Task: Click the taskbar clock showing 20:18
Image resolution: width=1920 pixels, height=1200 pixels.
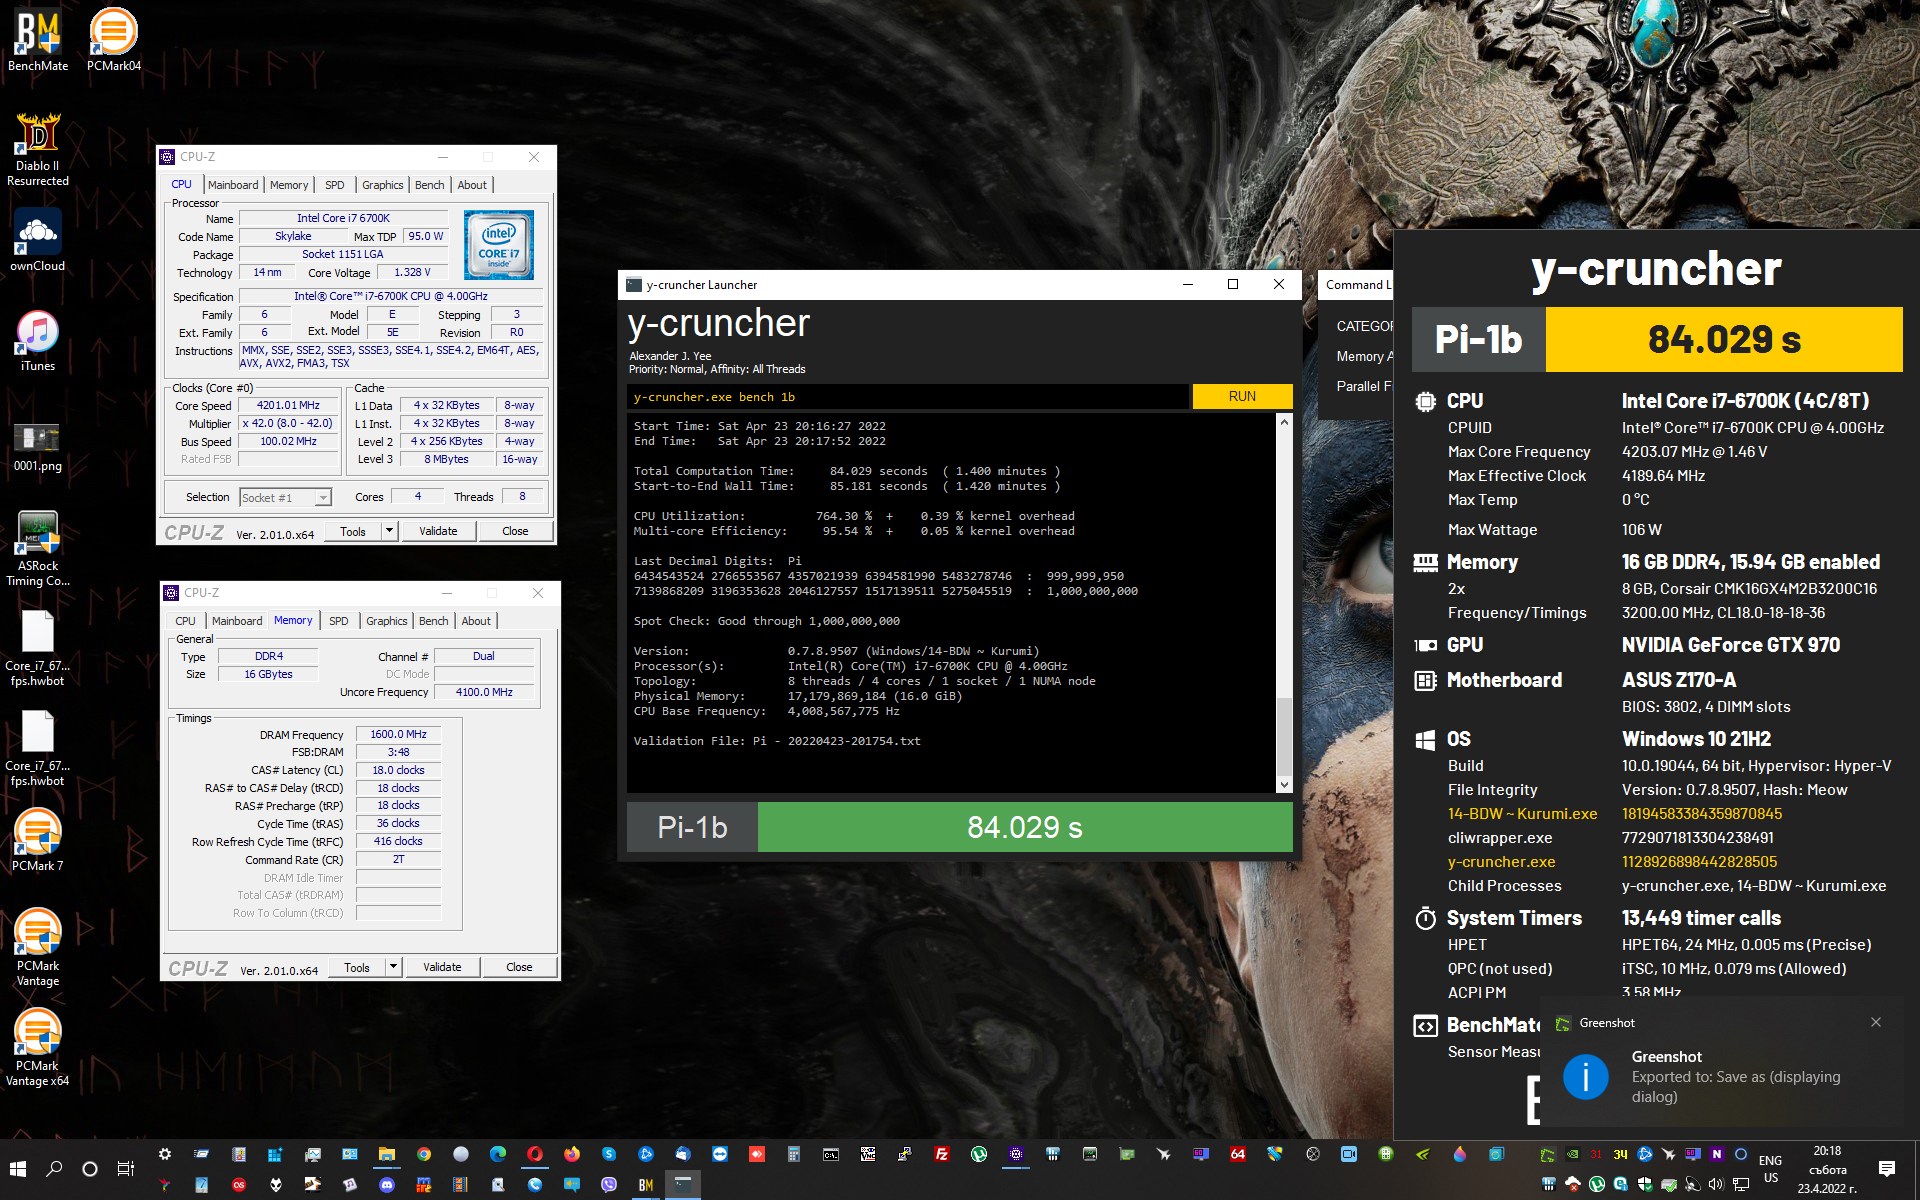Action: (1827, 1169)
